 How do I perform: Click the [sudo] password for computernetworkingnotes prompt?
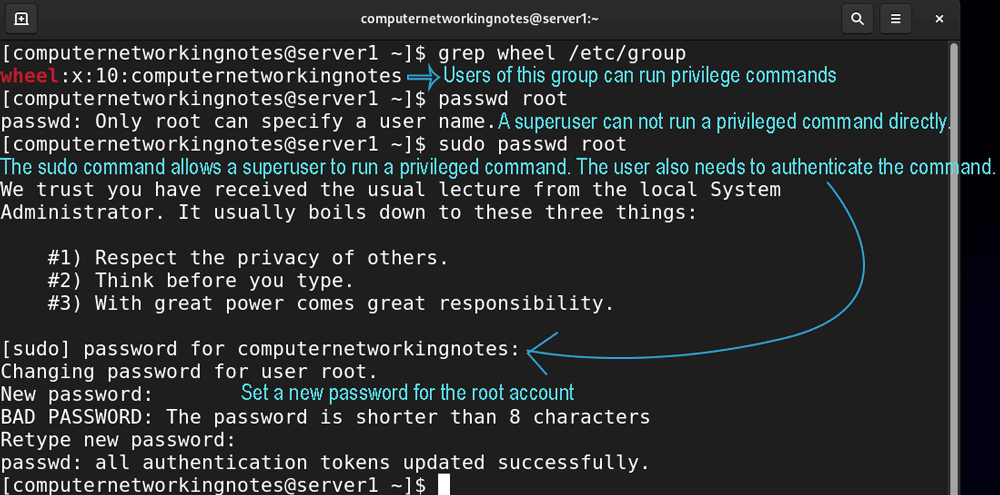click(261, 349)
